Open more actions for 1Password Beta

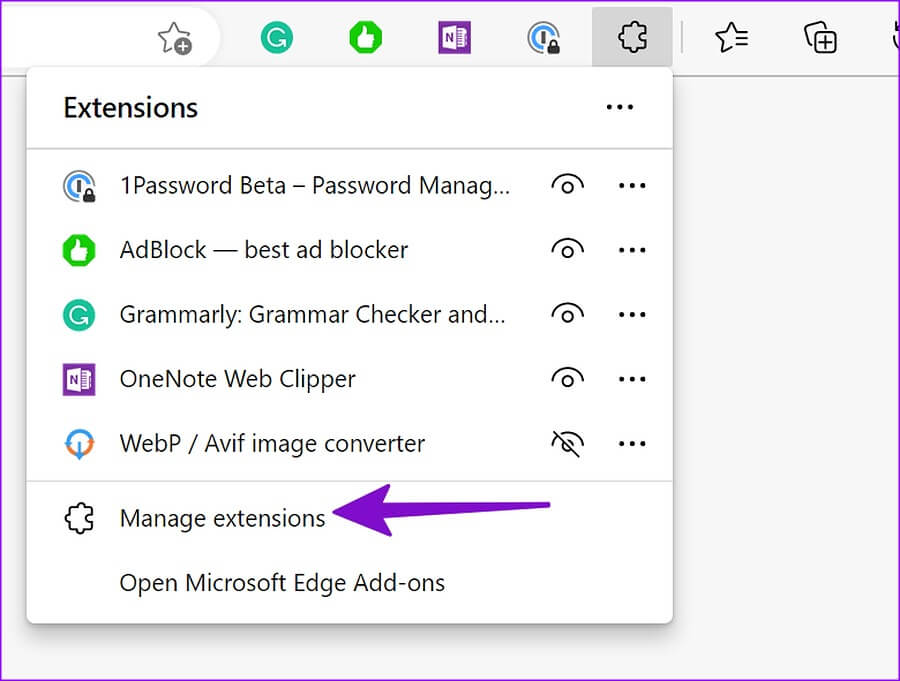point(632,186)
